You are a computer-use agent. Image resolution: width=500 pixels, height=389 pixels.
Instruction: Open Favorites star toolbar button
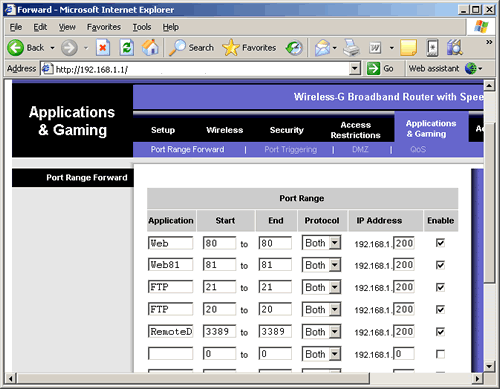pos(249,48)
